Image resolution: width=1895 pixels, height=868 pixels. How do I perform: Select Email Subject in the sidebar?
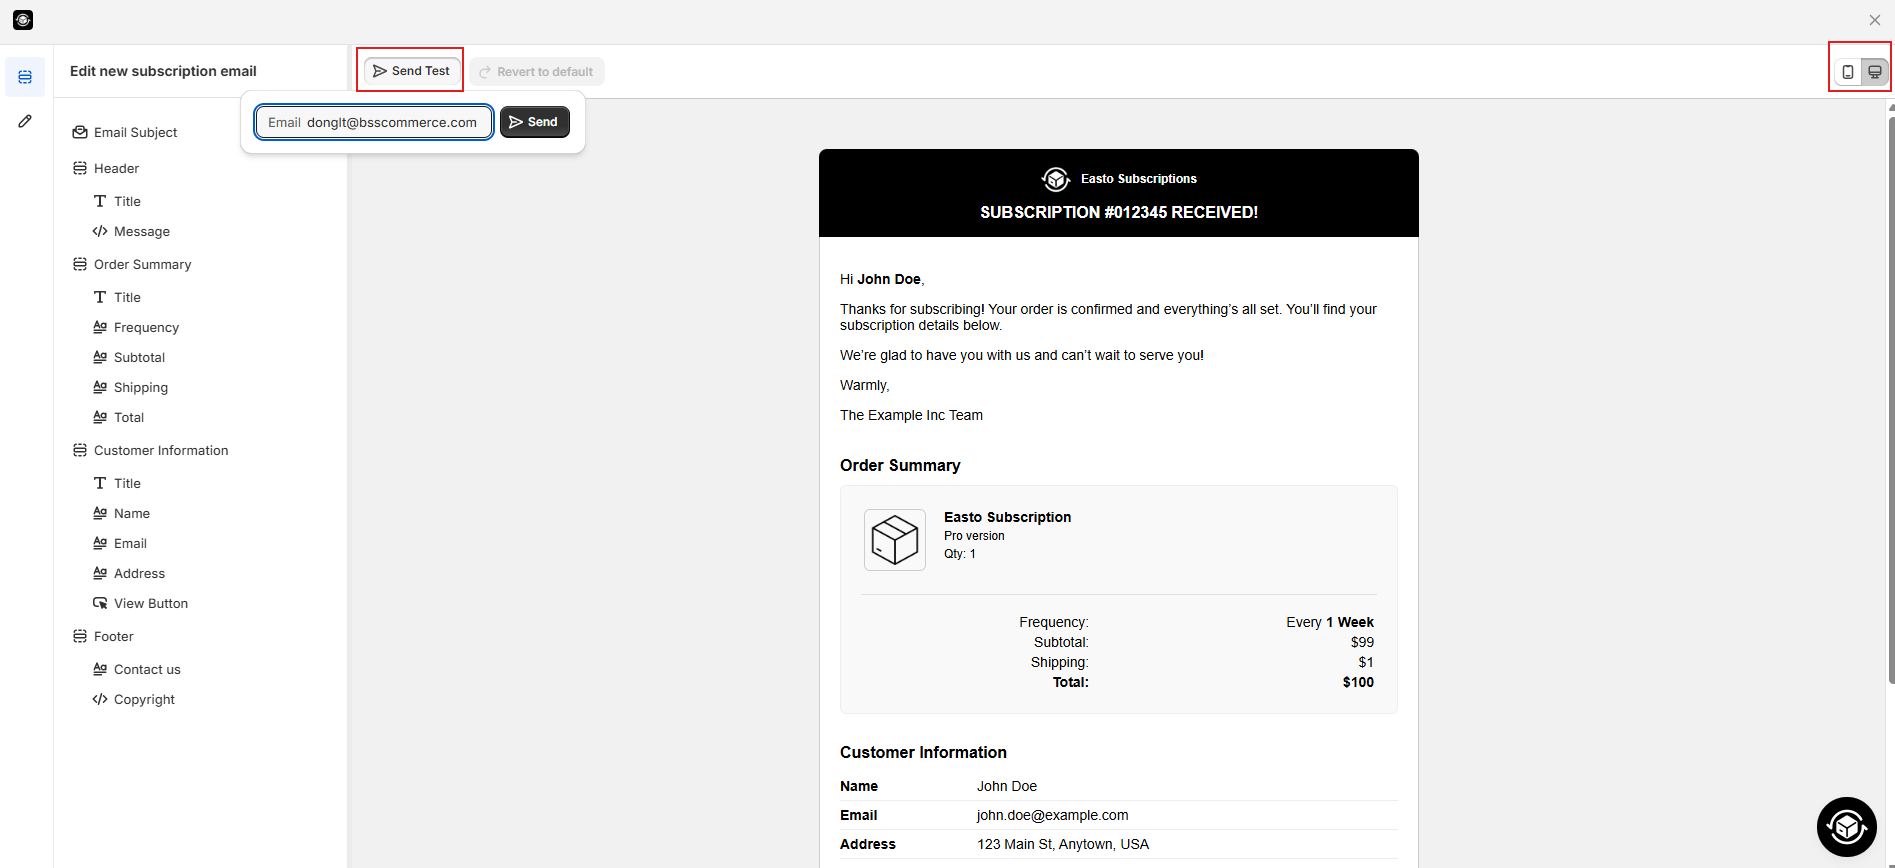(135, 132)
